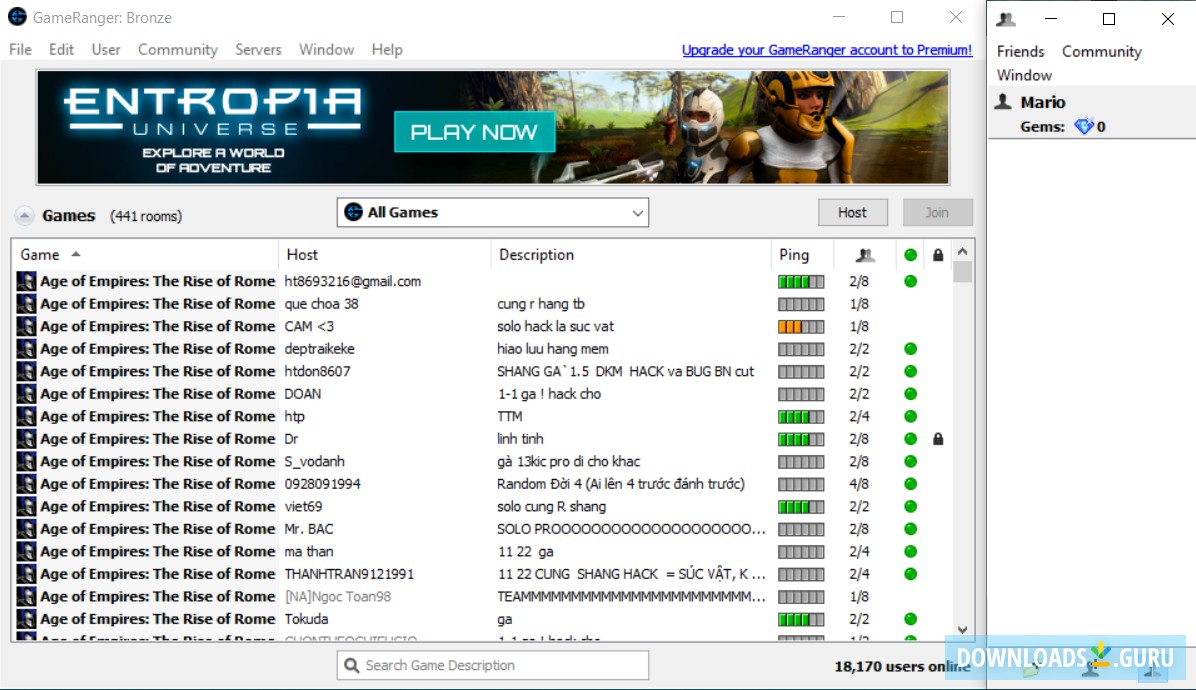Sort by the Host column header

(385, 255)
